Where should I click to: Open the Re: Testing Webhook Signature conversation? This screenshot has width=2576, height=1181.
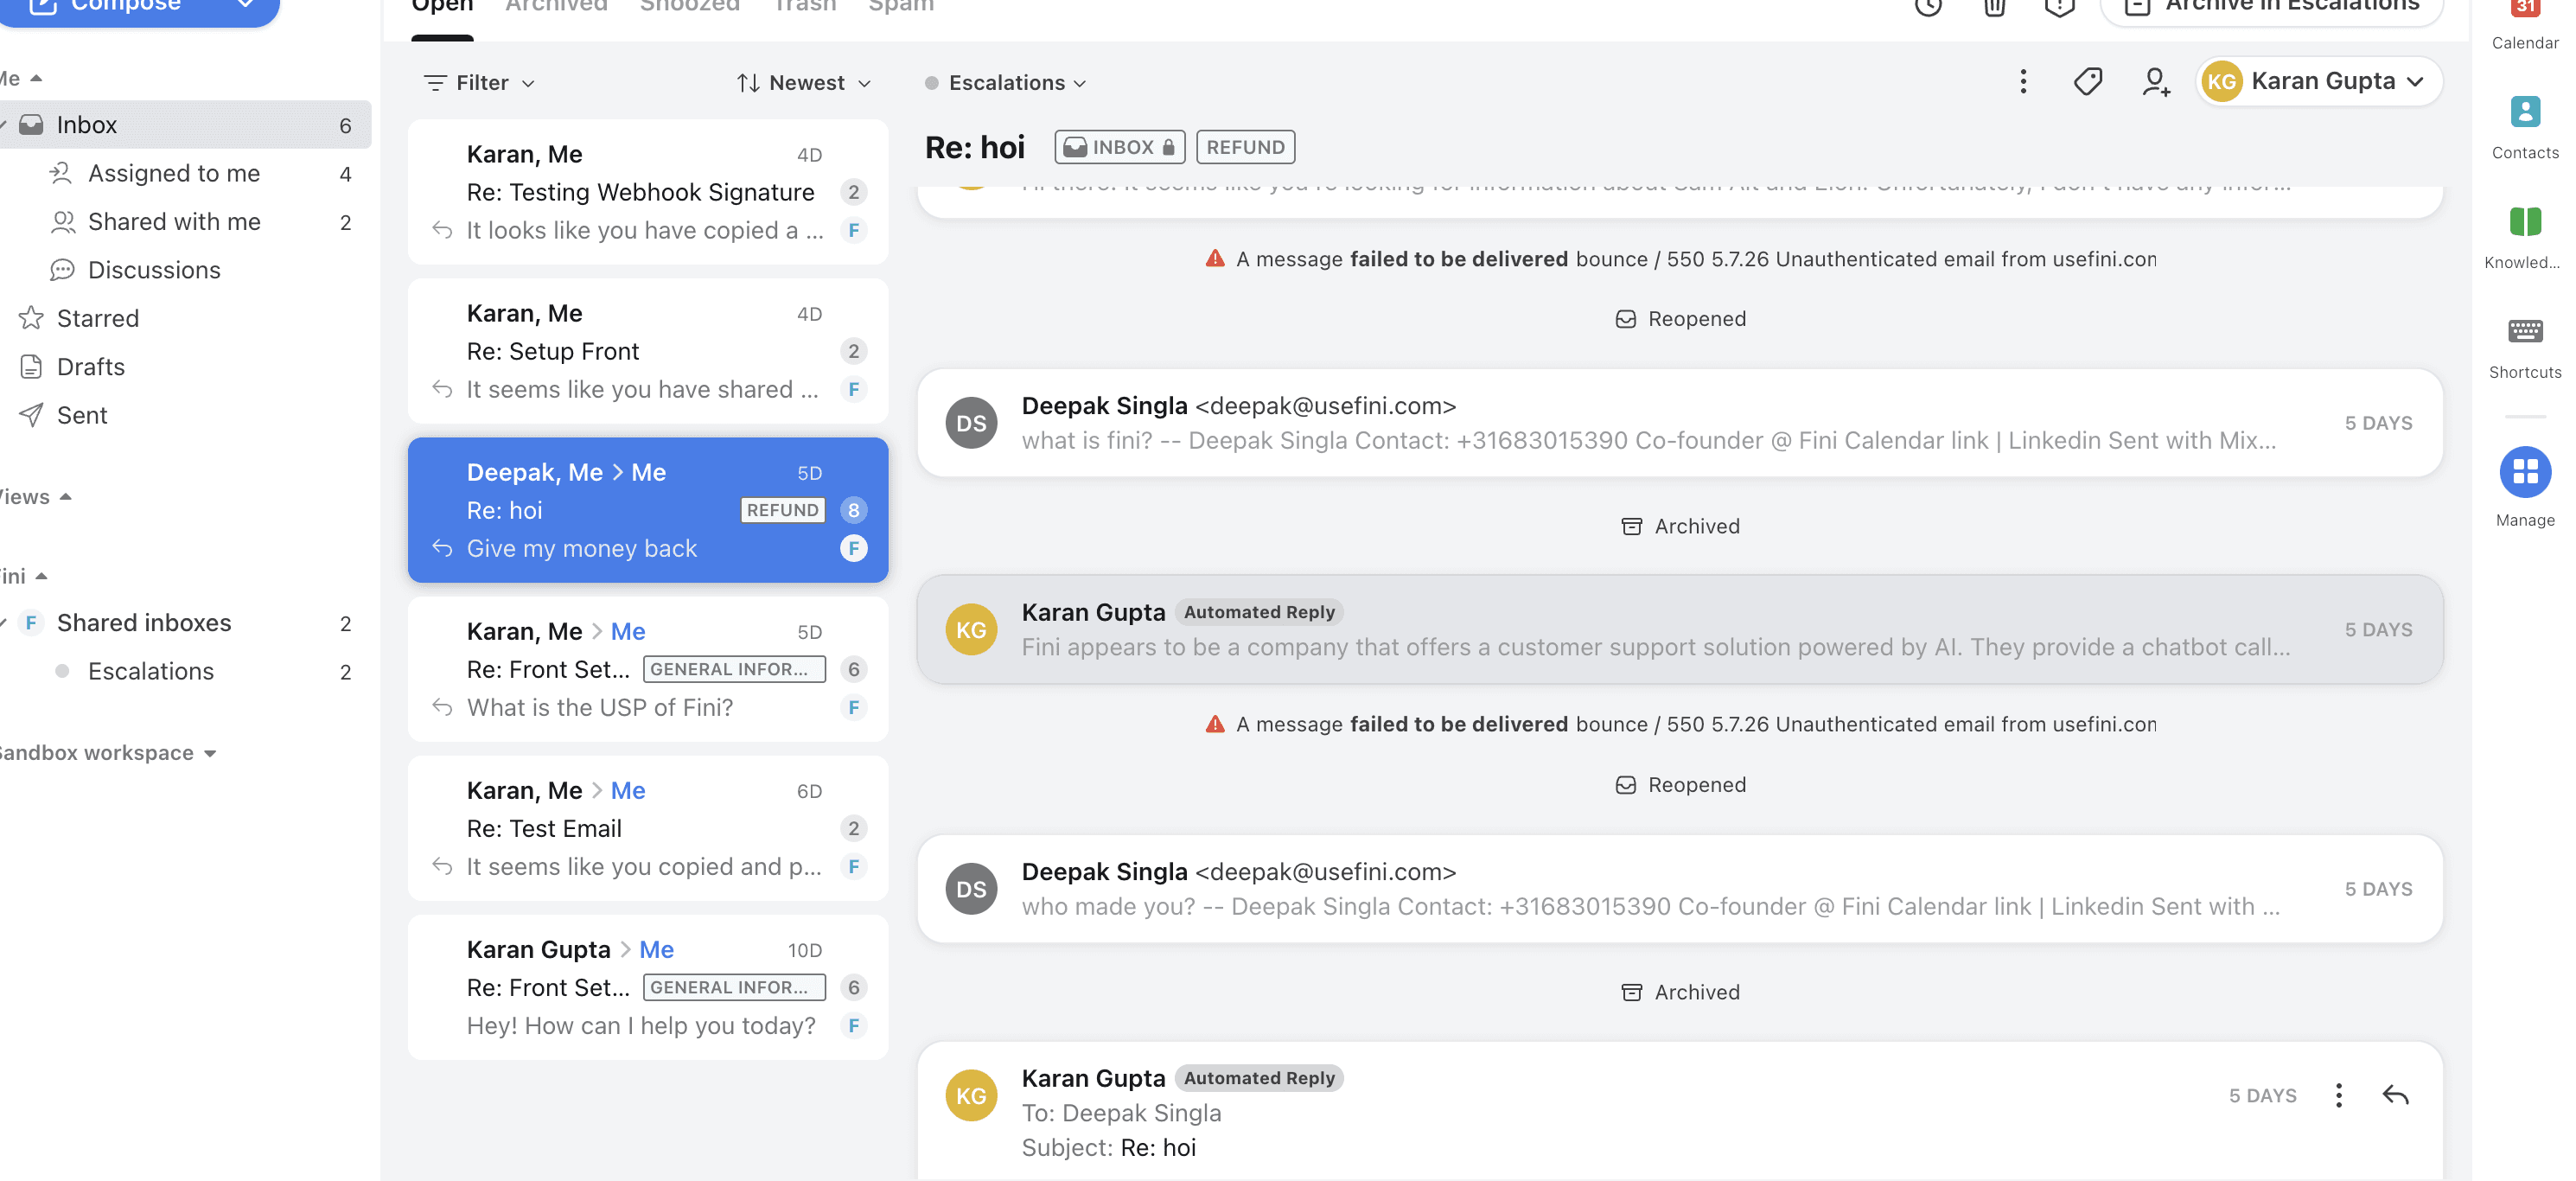(x=648, y=192)
